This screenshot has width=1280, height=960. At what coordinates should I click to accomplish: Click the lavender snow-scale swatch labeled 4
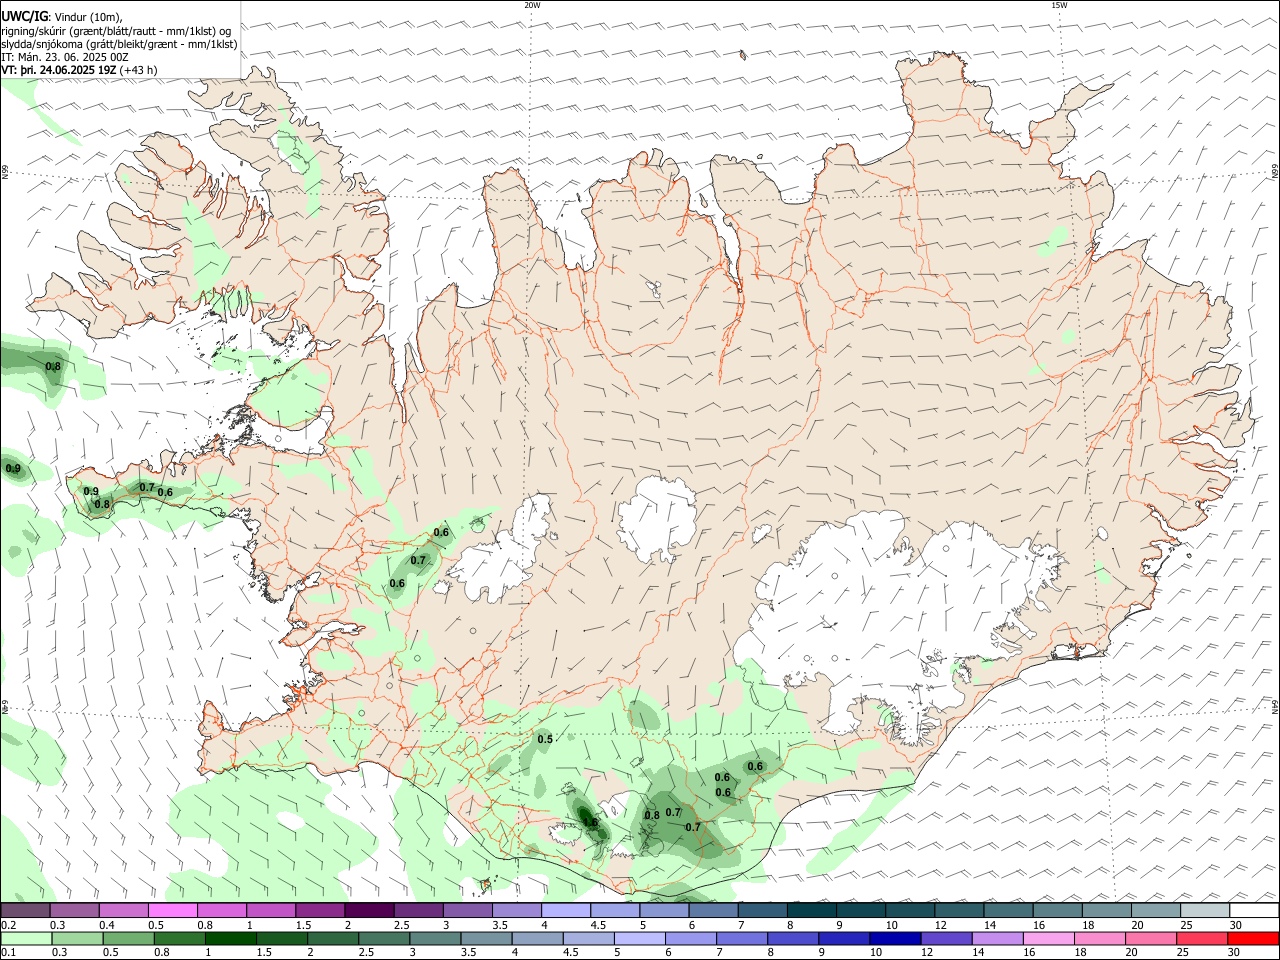point(565,911)
